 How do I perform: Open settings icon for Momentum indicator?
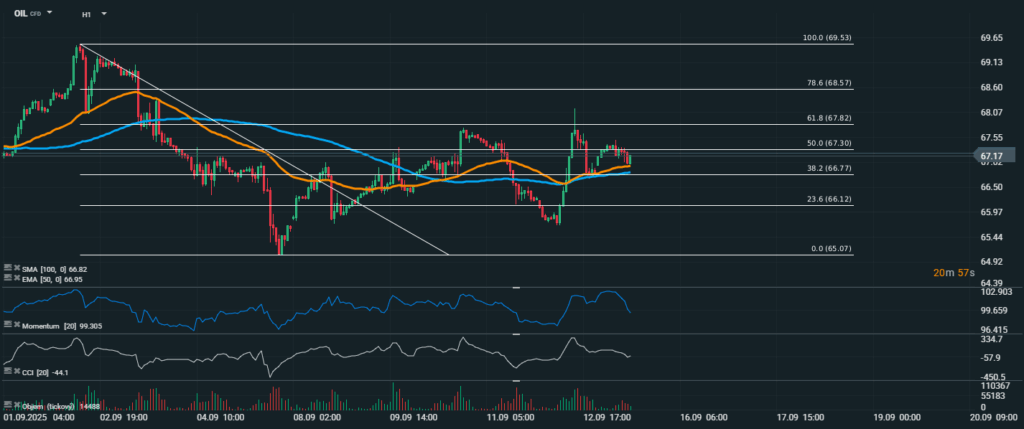point(7,325)
